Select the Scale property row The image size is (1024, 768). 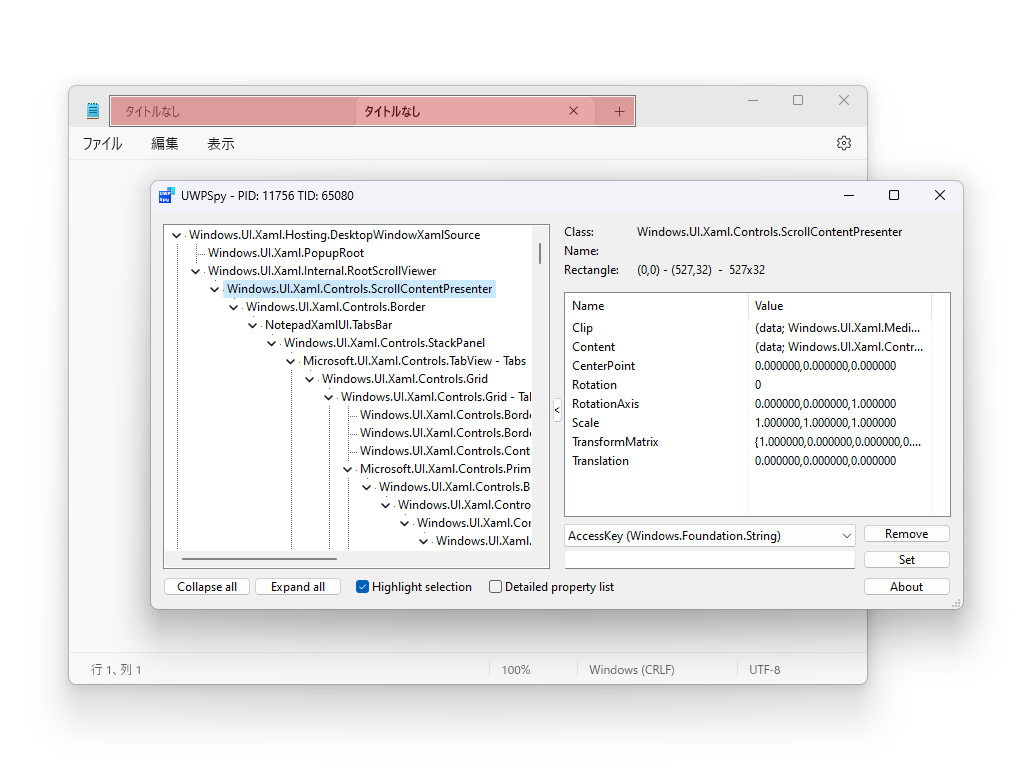tap(748, 423)
